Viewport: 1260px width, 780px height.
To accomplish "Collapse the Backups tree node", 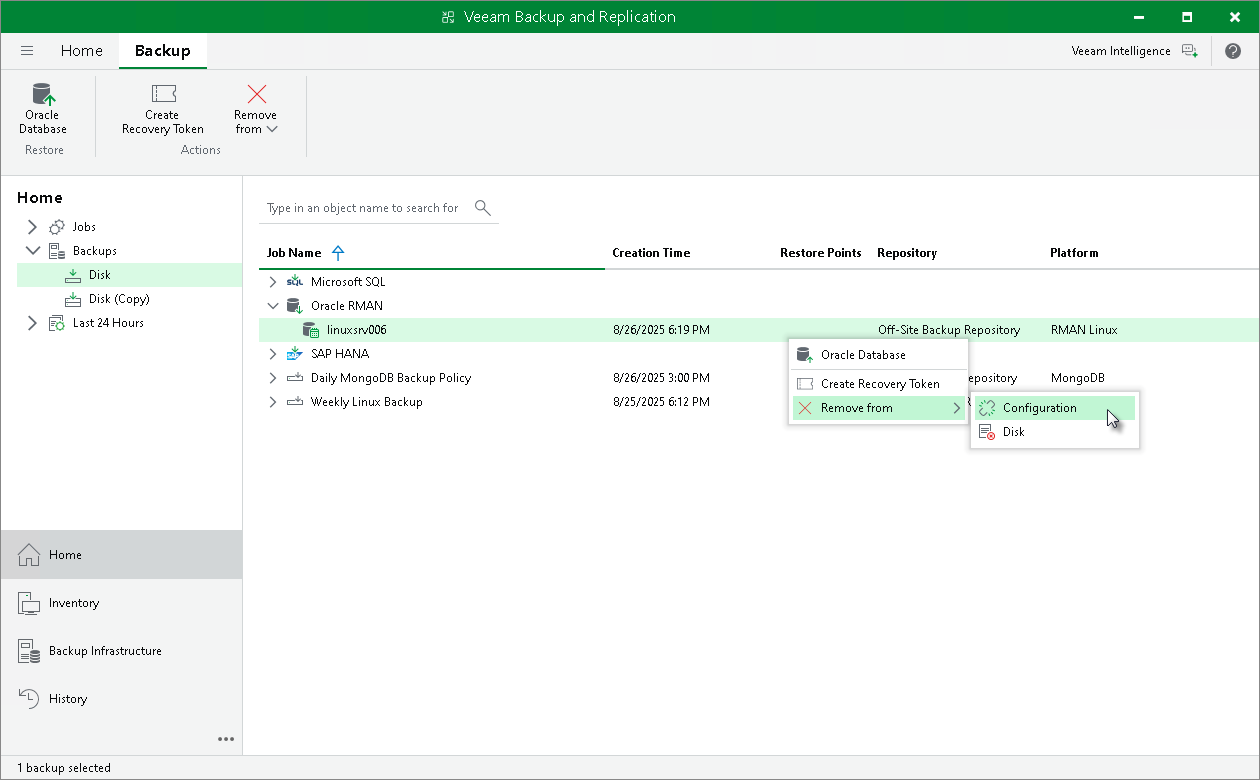I will click(32, 251).
